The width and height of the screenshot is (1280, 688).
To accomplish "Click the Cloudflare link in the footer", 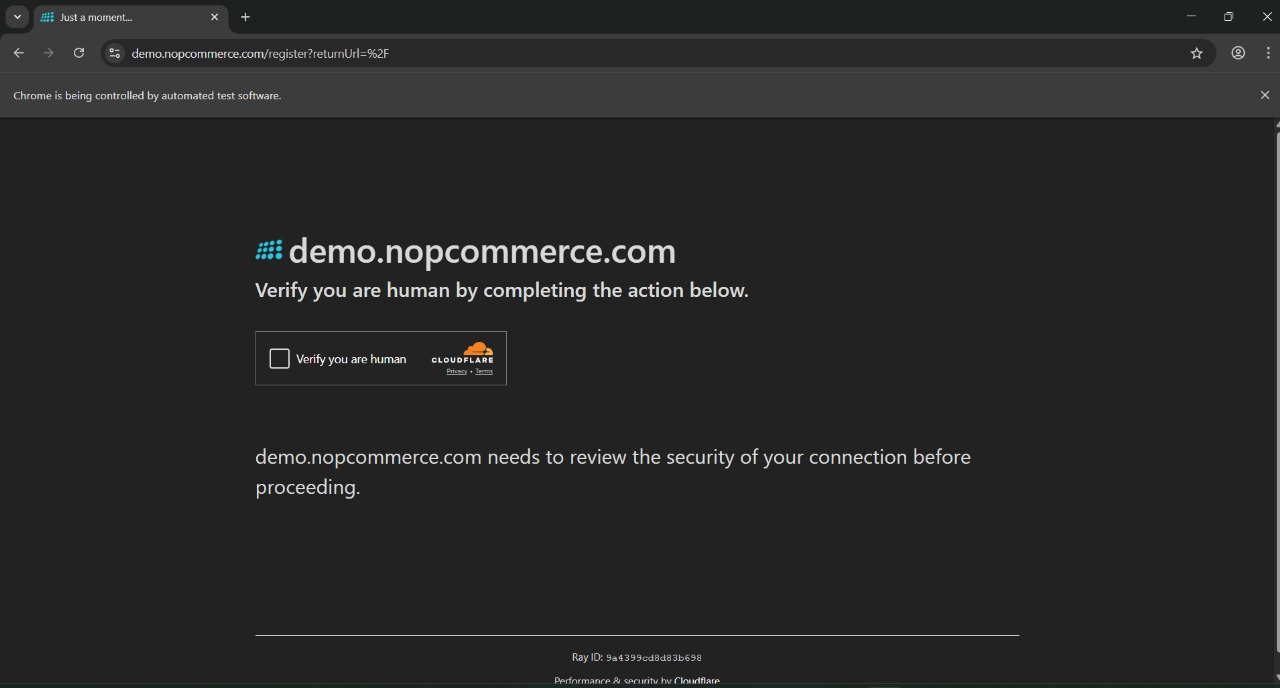I will 696,681.
